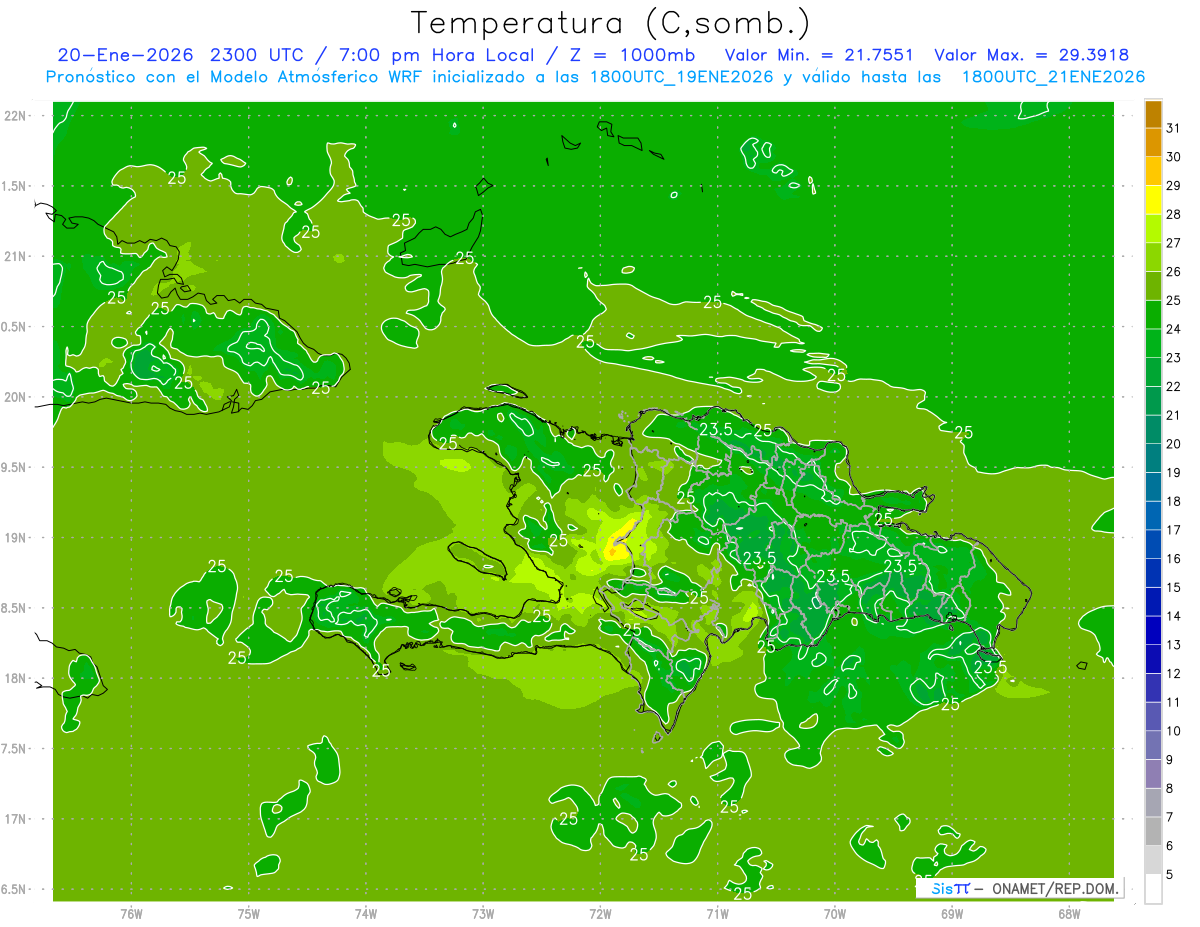Click the '70W' longitude axis label

835,913
